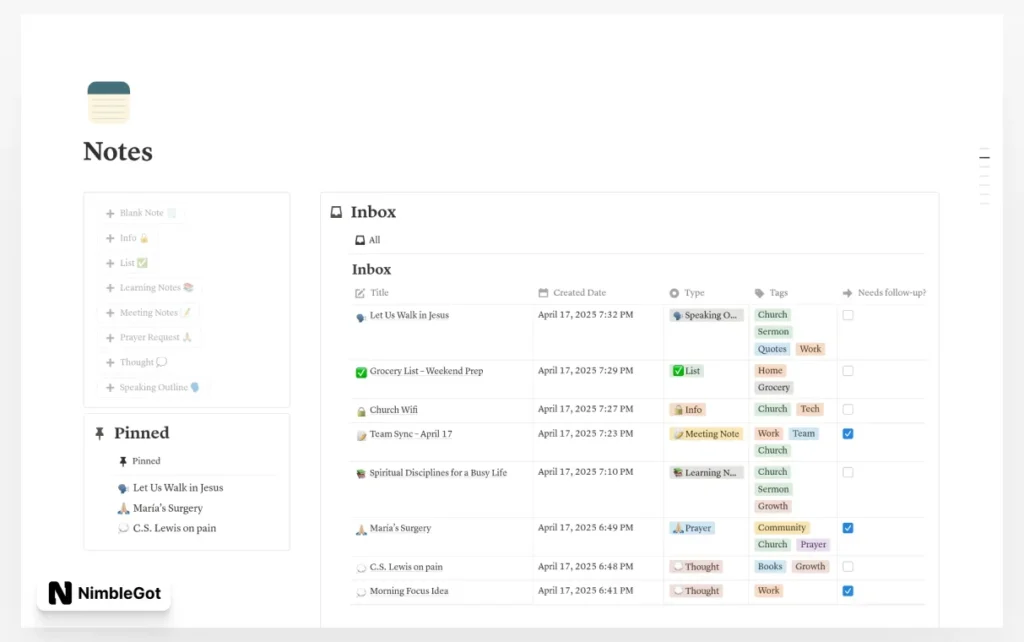Click the speaking icon of pinned Let Us Walk in Jesus

point(123,488)
